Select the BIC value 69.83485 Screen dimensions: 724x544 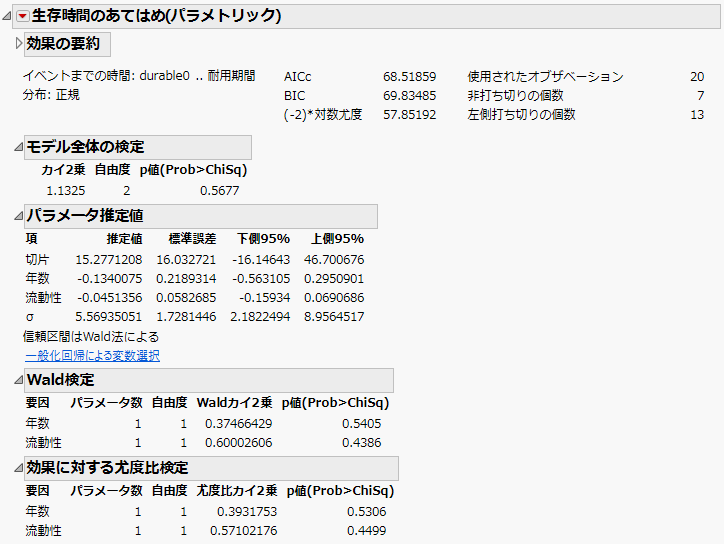click(410, 96)
